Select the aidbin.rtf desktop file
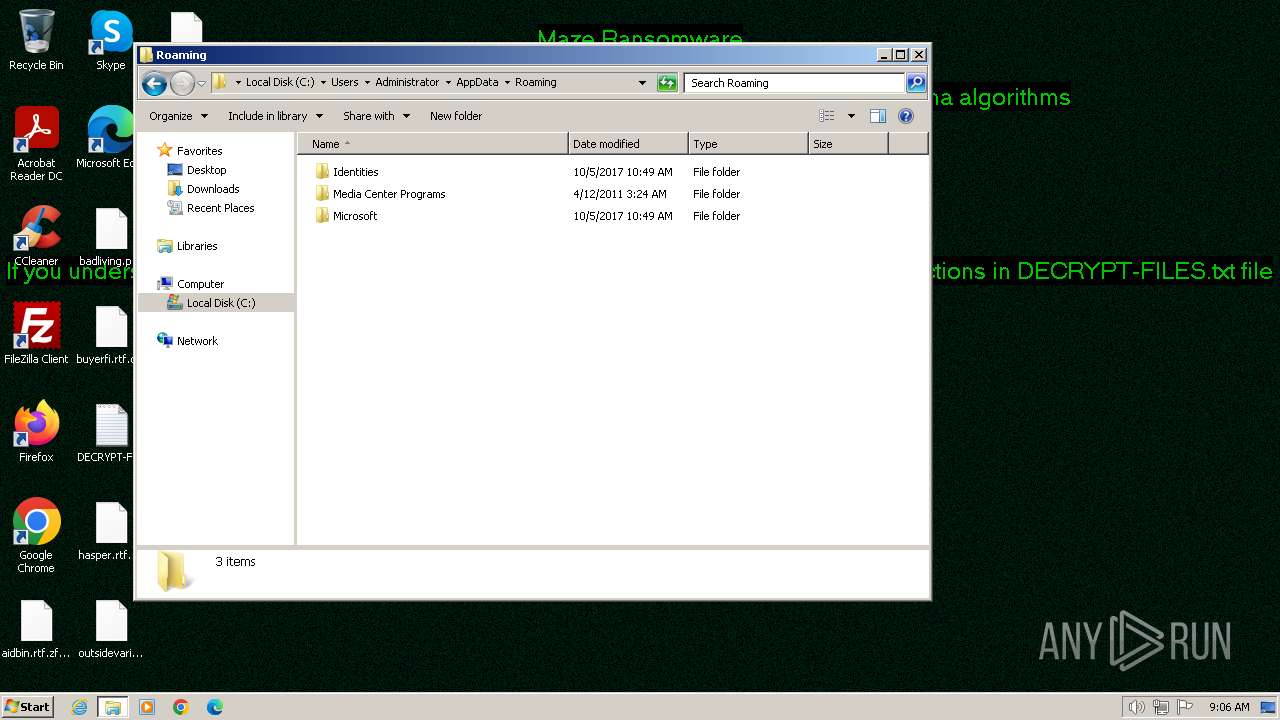 pyautogui.click(x=36, y=630)
